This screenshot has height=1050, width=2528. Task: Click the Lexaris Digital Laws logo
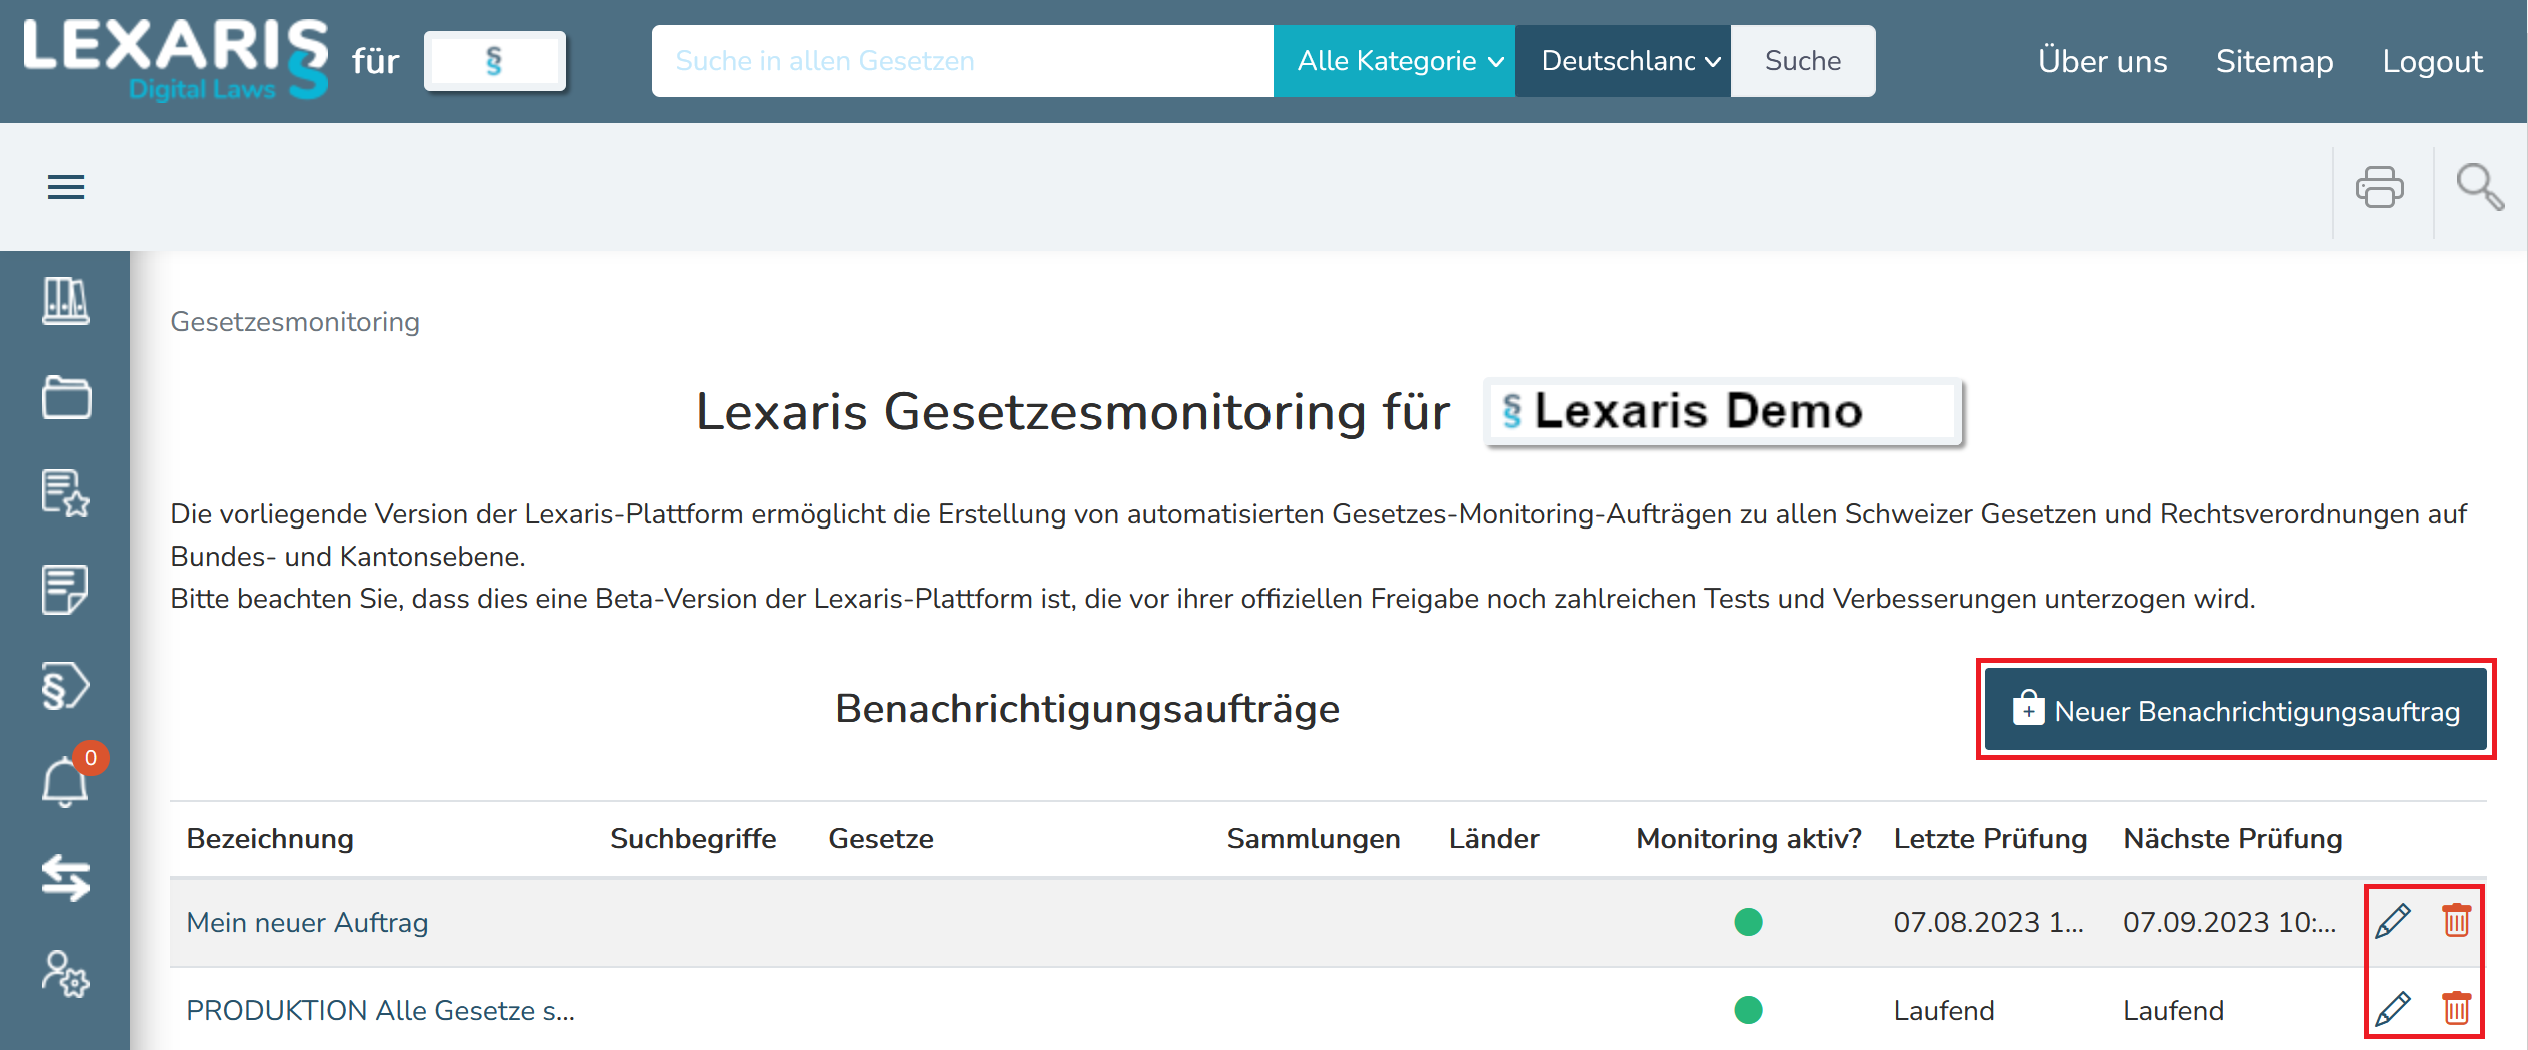click(x=176, y=60)
